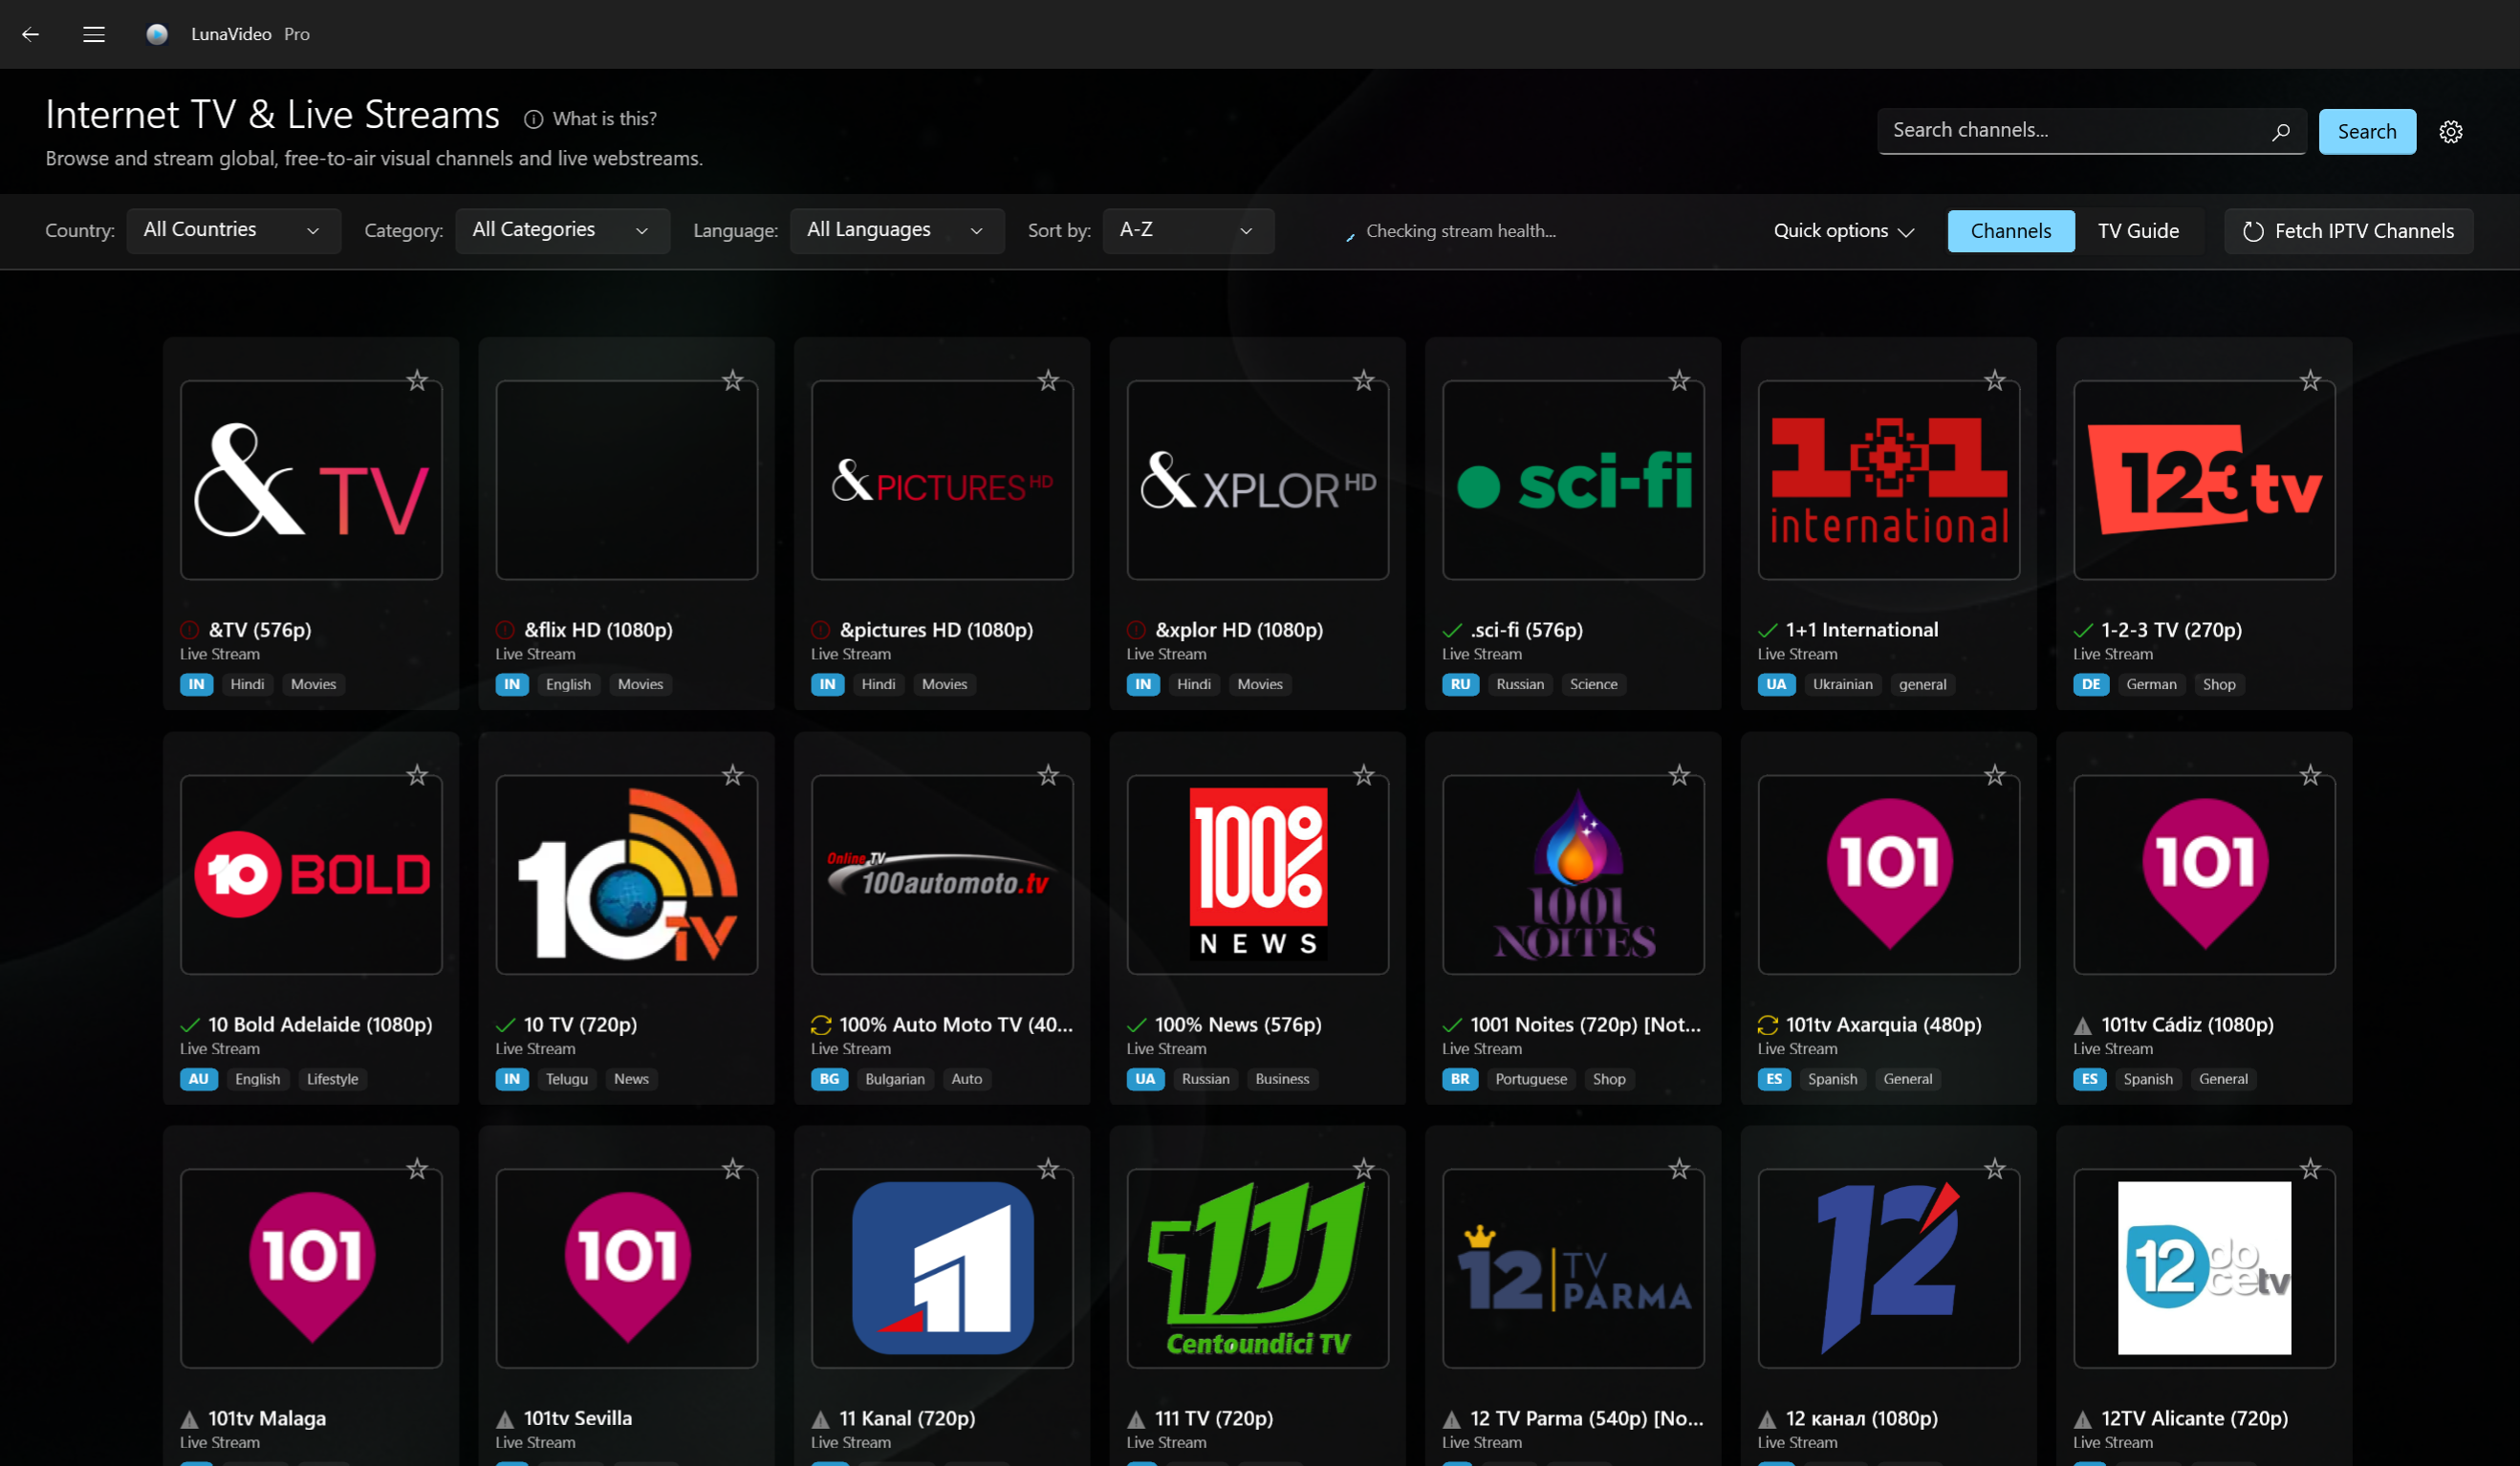Switch to the Channels tab
2520x1466 pixels.
click(x=2010, y=231)
